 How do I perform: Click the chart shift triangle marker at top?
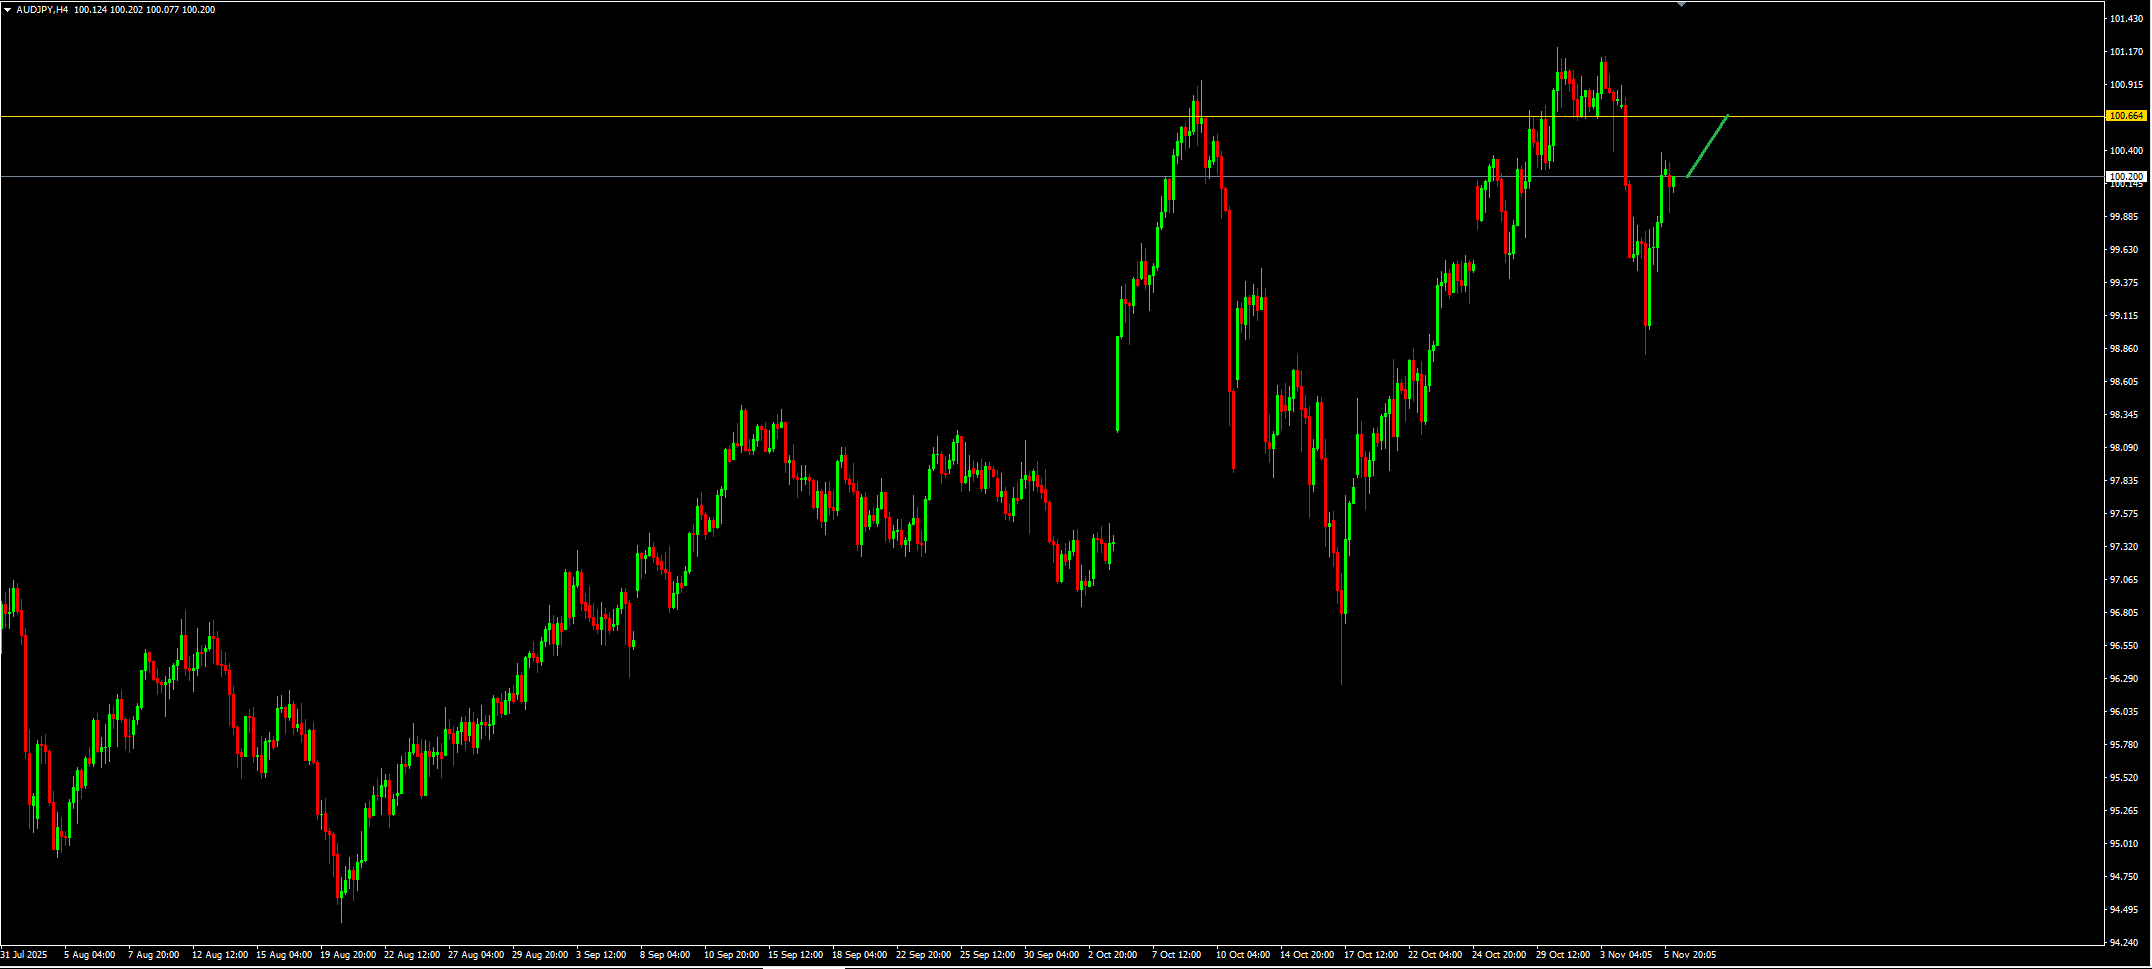pyautogui.click(x=1681, y=4)
